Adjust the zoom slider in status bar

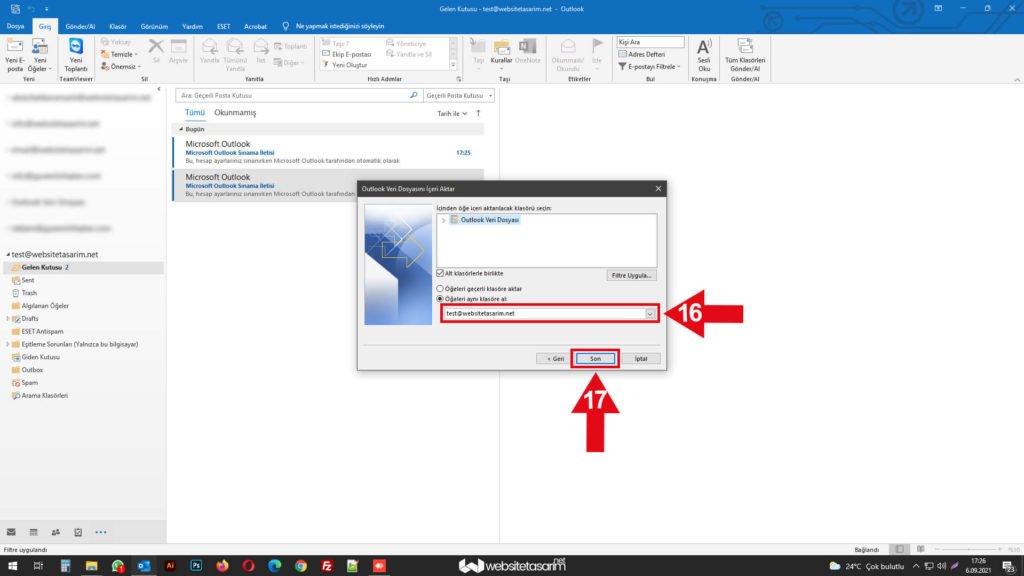pyautogui.click(x=970, y=549)
